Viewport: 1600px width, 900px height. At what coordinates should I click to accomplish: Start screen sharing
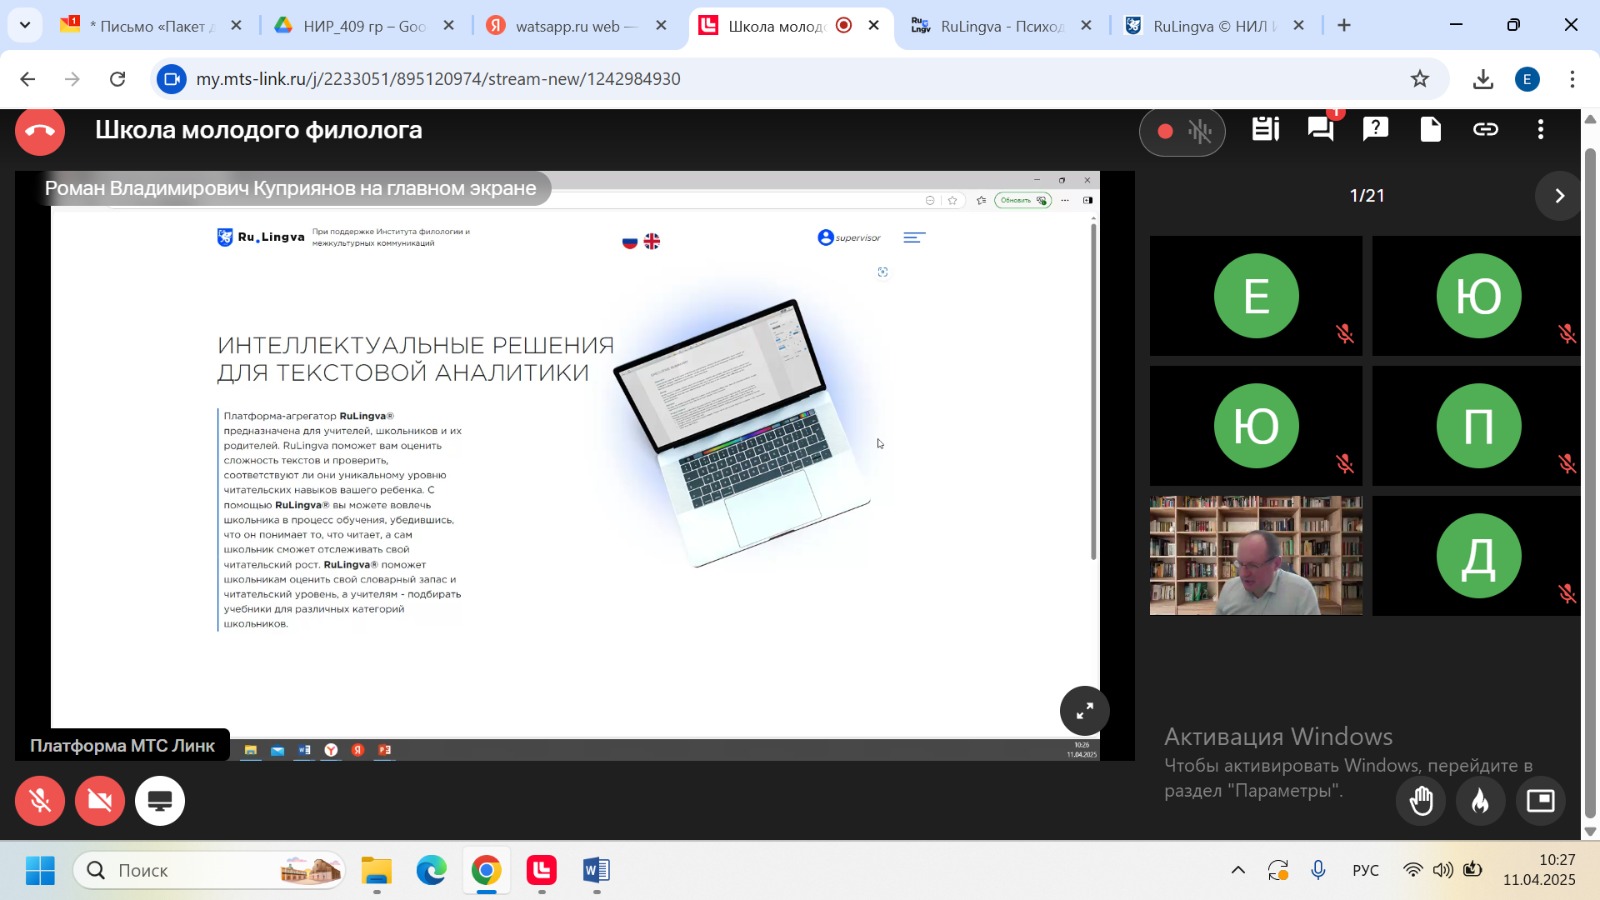pos(160,801)
